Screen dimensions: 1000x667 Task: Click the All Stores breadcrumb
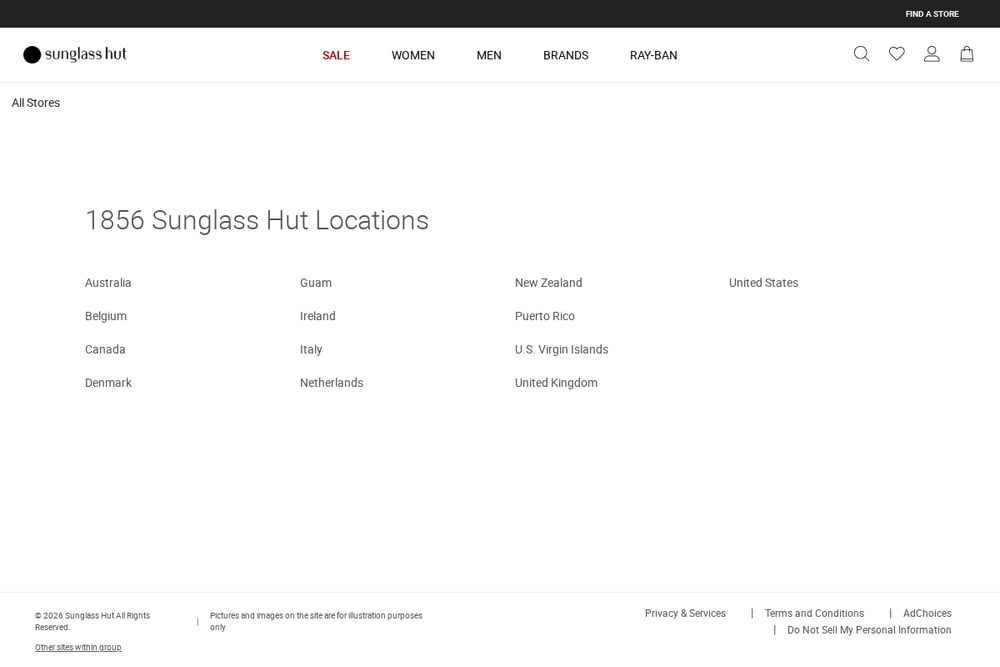click(36, 103)
